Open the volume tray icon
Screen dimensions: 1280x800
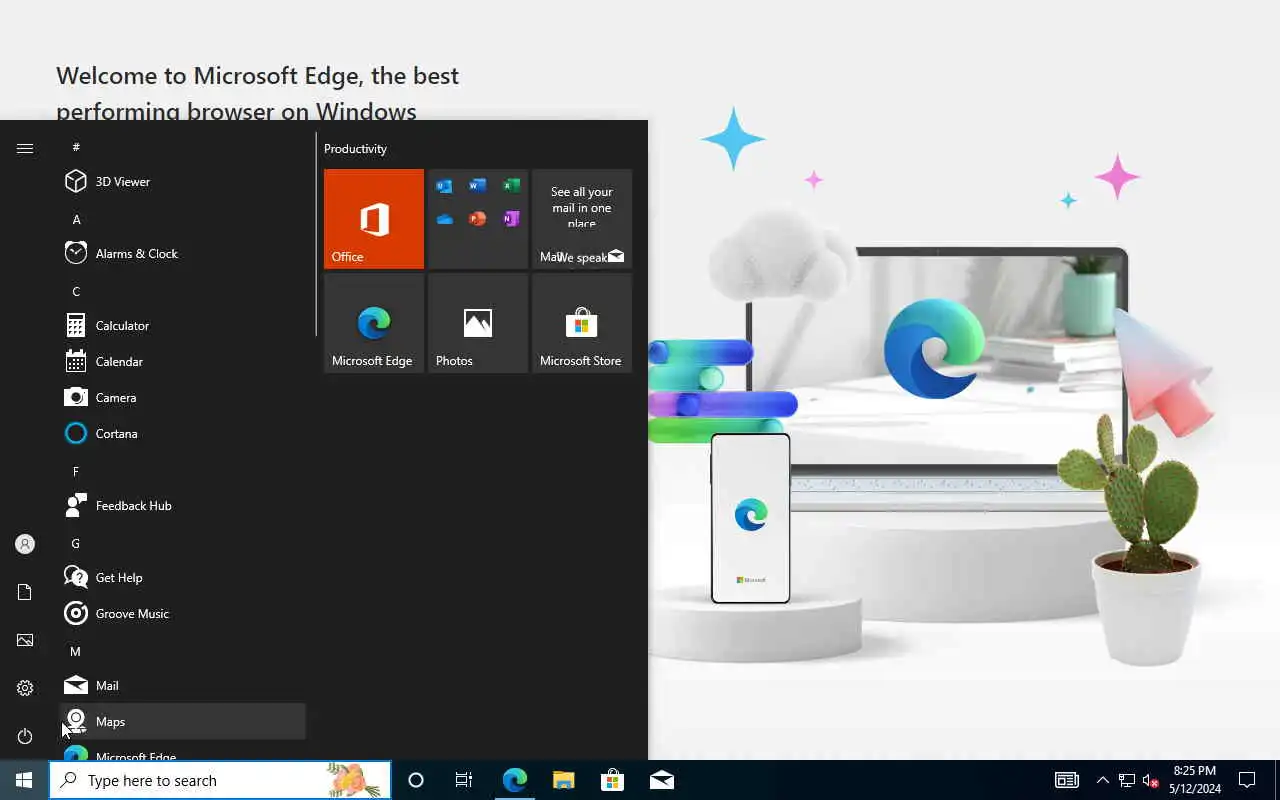1150,780
